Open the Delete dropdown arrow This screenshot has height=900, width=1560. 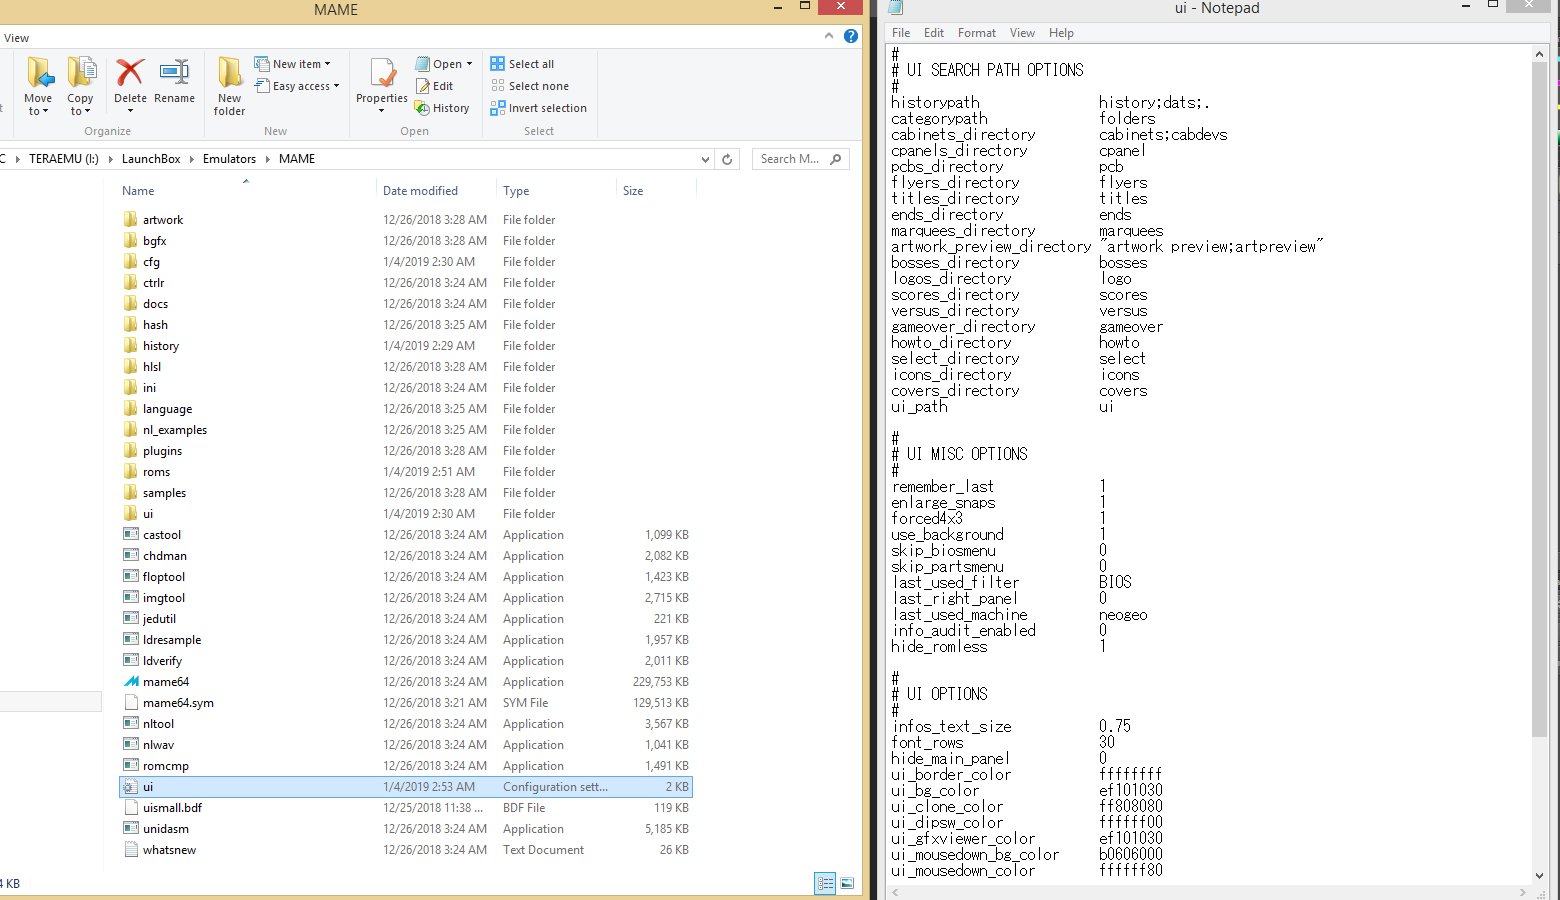tap(130, 110)
